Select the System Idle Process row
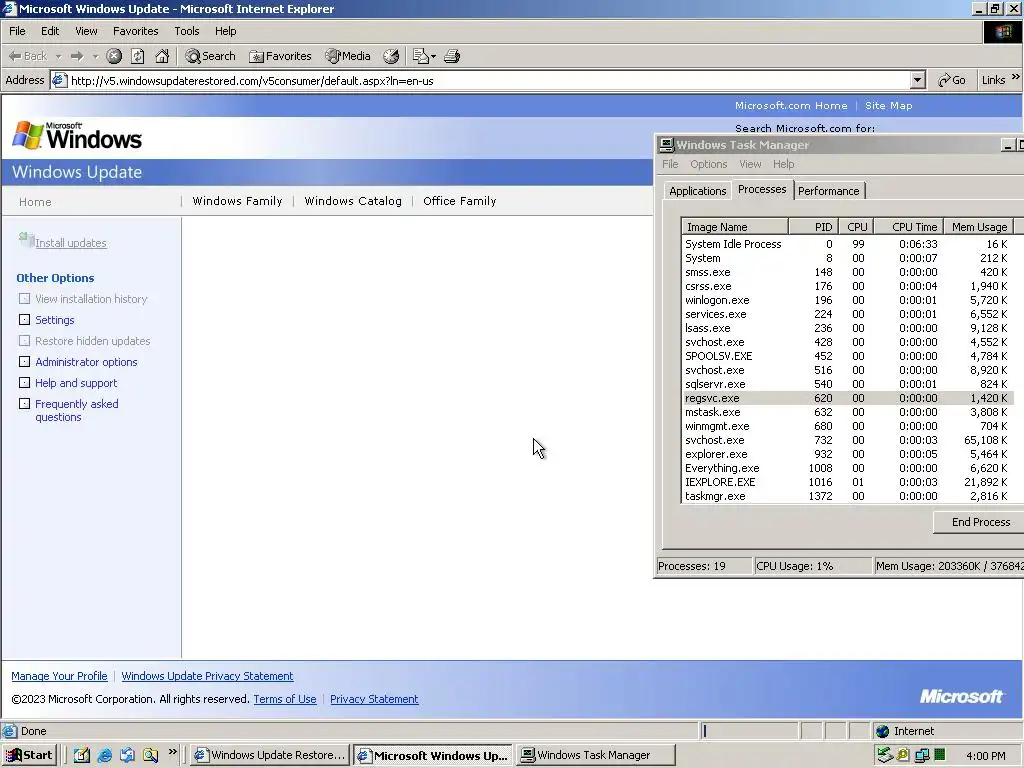The image size is (1024, 768). coord(847,244)
